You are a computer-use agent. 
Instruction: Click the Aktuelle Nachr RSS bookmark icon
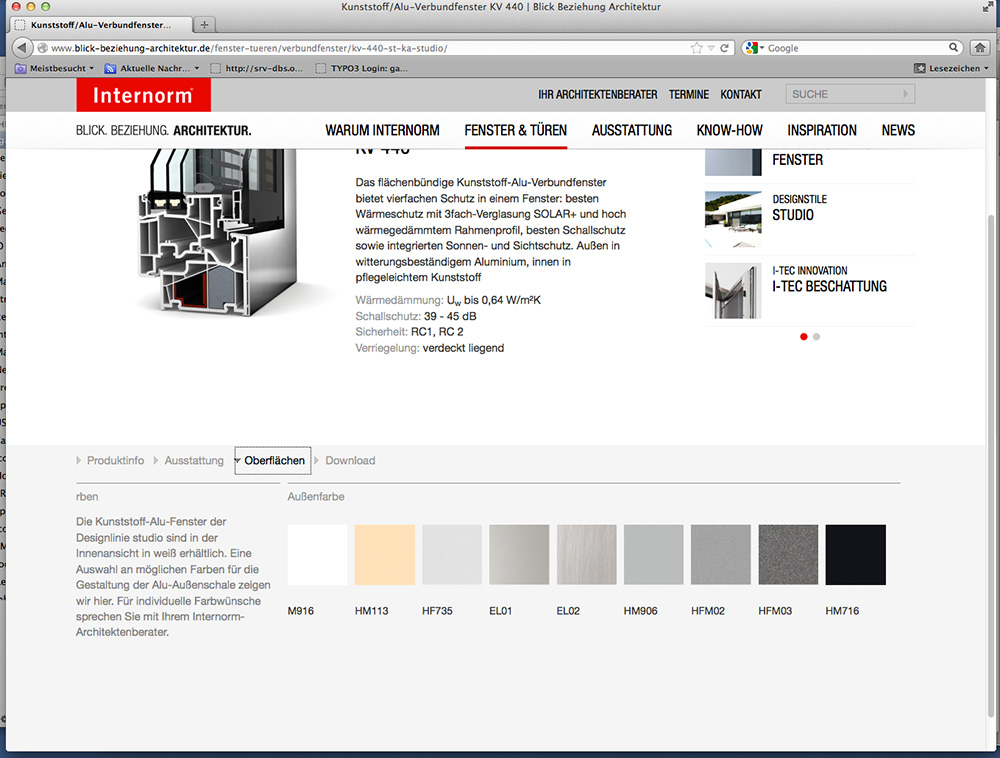click(110, 68)
